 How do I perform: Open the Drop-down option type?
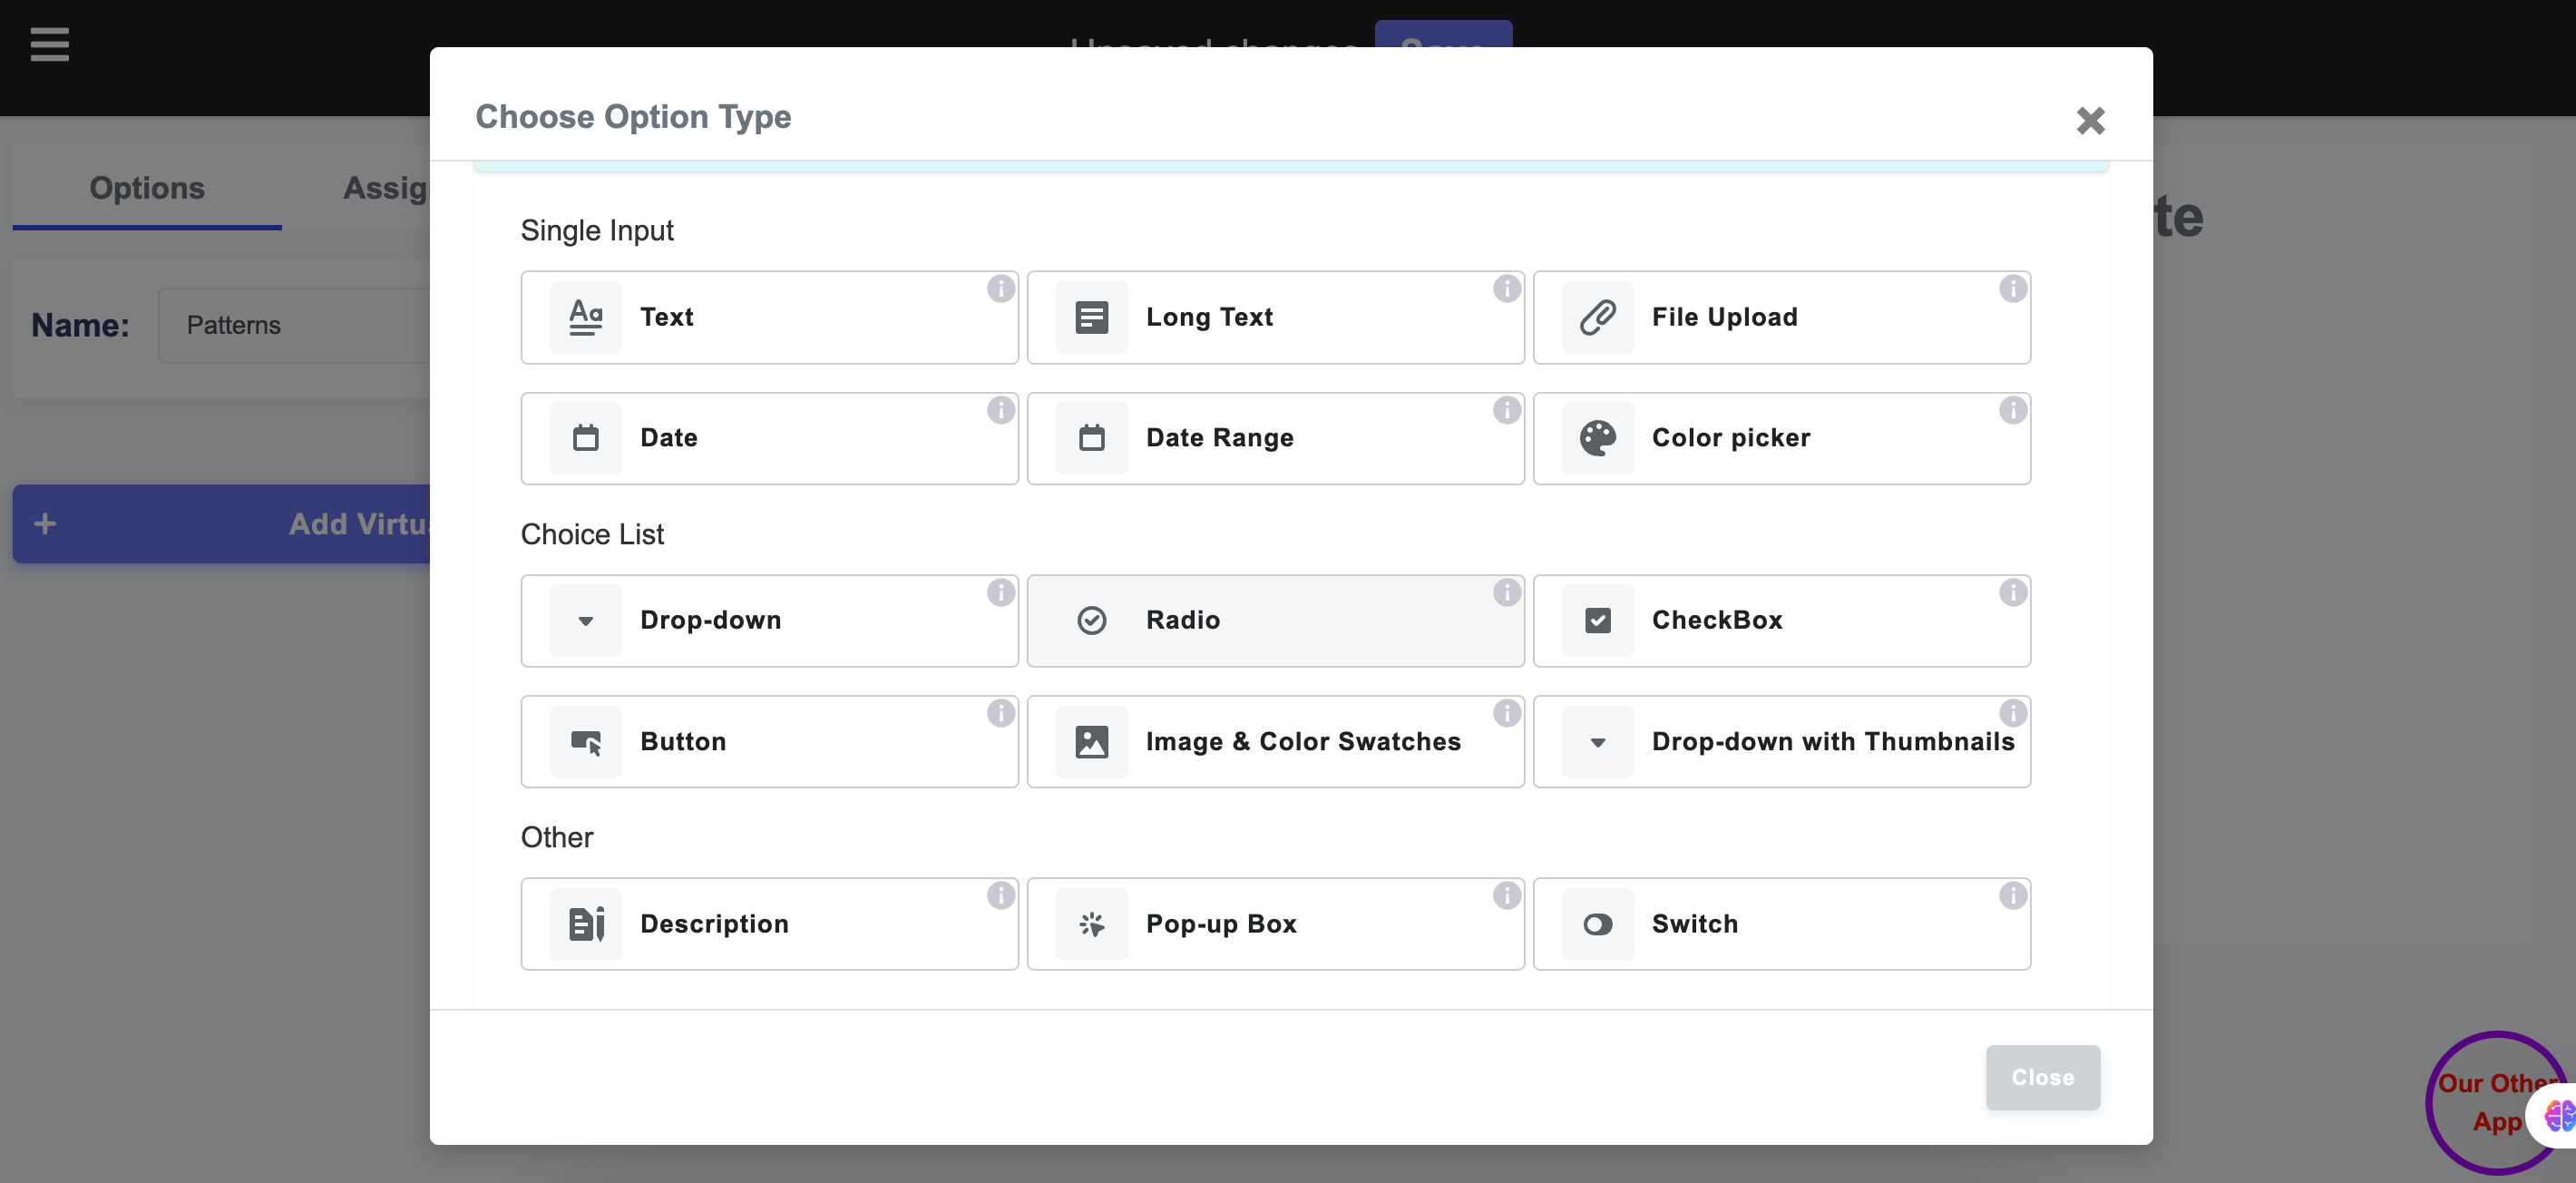[x=769, y=620]
